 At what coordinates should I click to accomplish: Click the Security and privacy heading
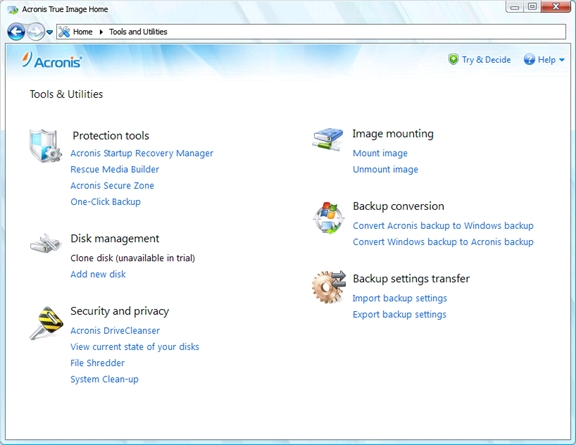pyautogui.click(x=120, y=311)
